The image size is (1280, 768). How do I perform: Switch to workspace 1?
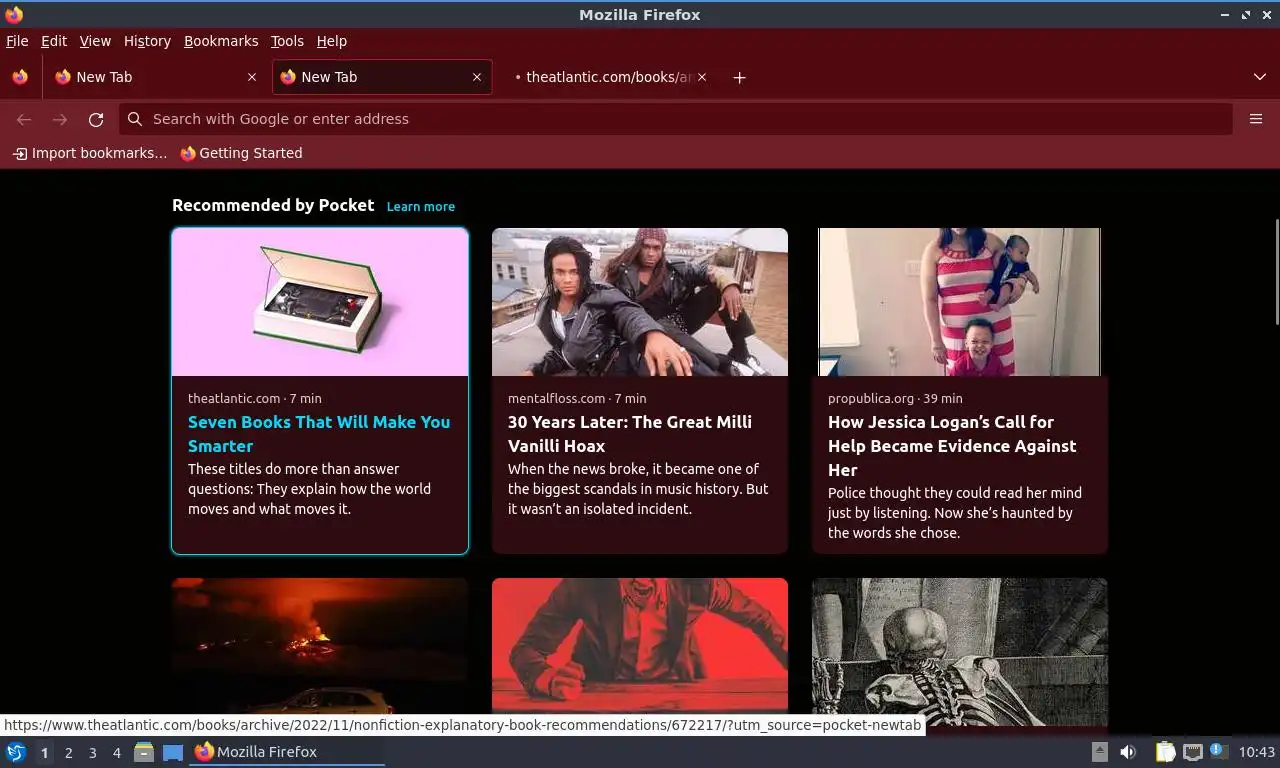44,753
